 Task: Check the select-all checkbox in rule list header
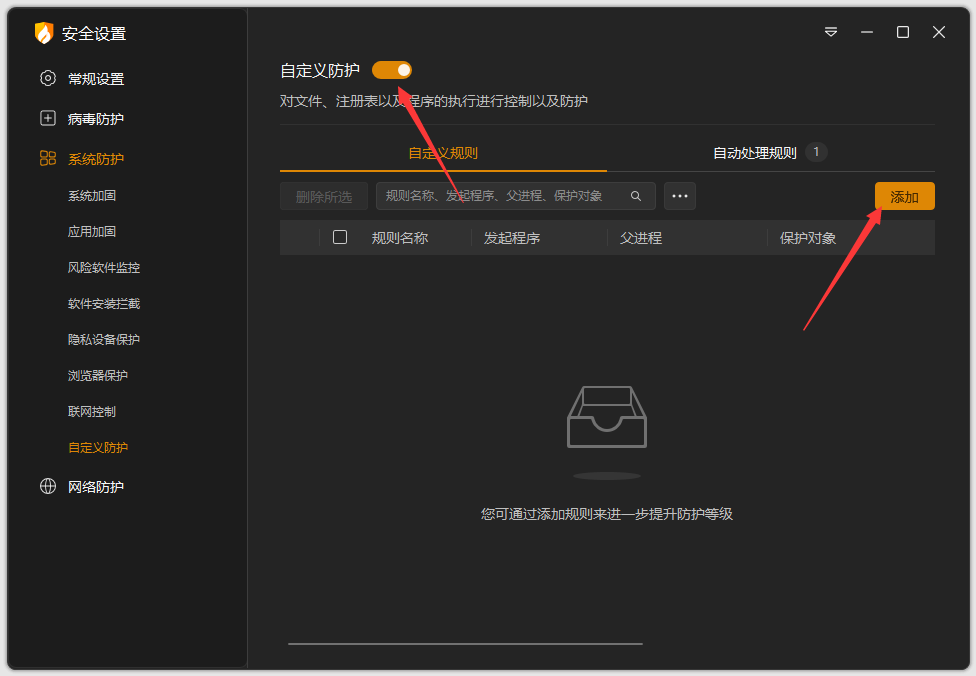point(340,237)
